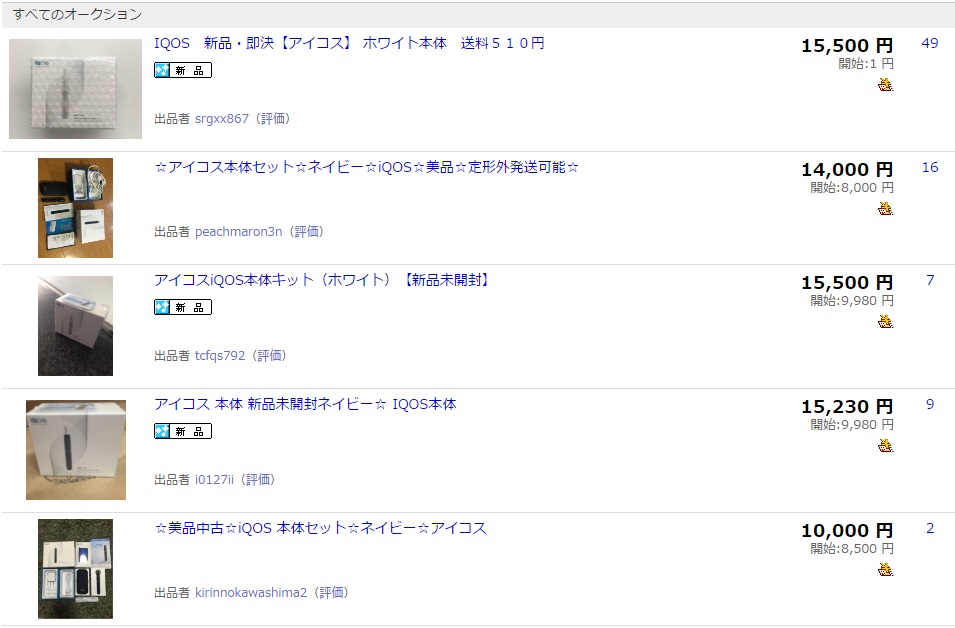Open listing 'IQOS 新品・即決【アイコス】ホワイト本体'

point(349,43)
